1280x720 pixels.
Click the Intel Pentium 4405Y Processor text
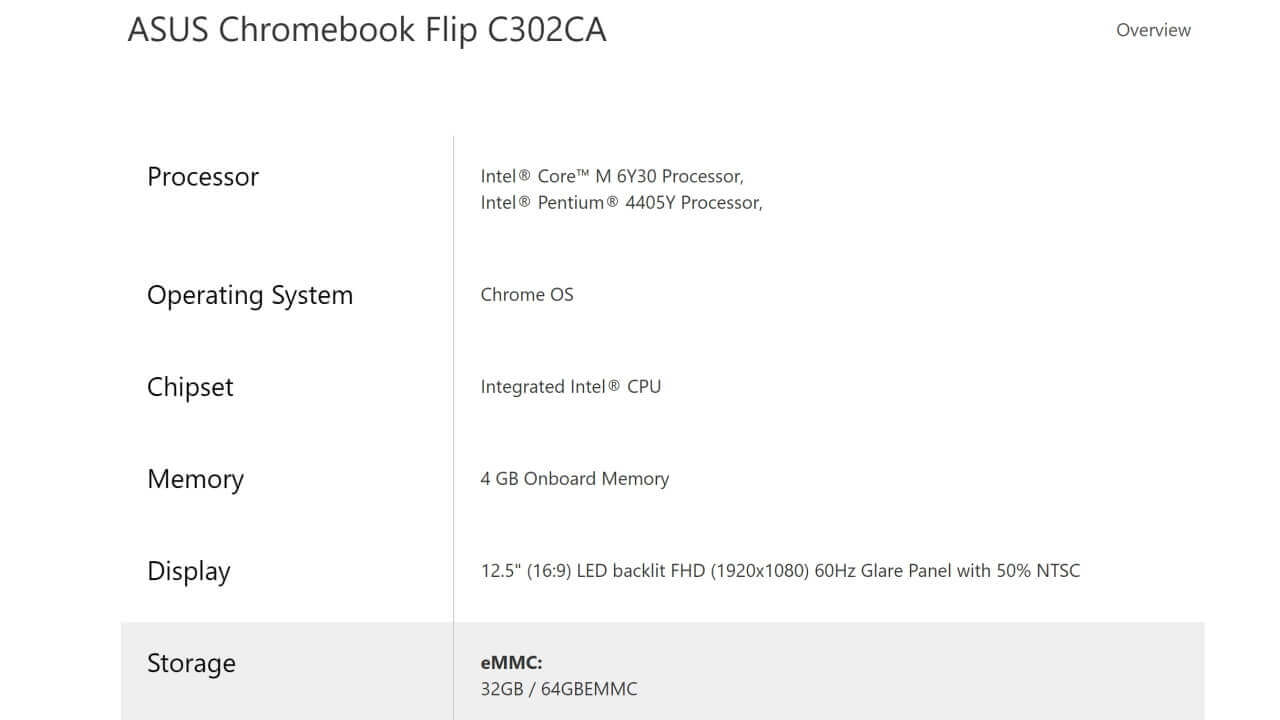tap(621, 203)
